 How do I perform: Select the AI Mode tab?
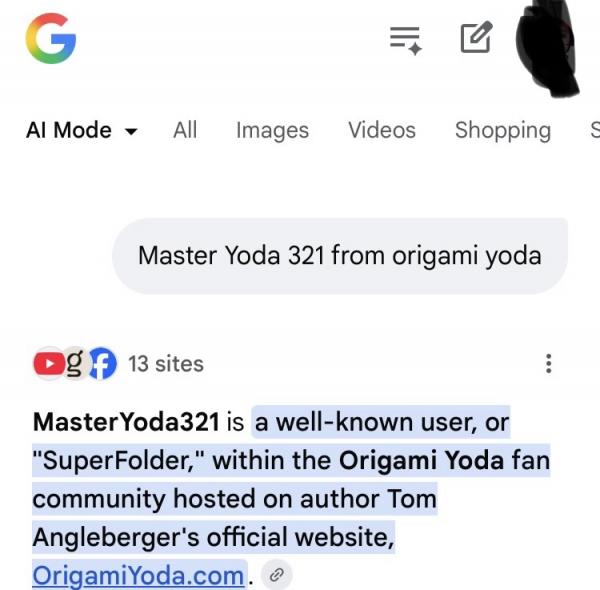click(82, 130)
